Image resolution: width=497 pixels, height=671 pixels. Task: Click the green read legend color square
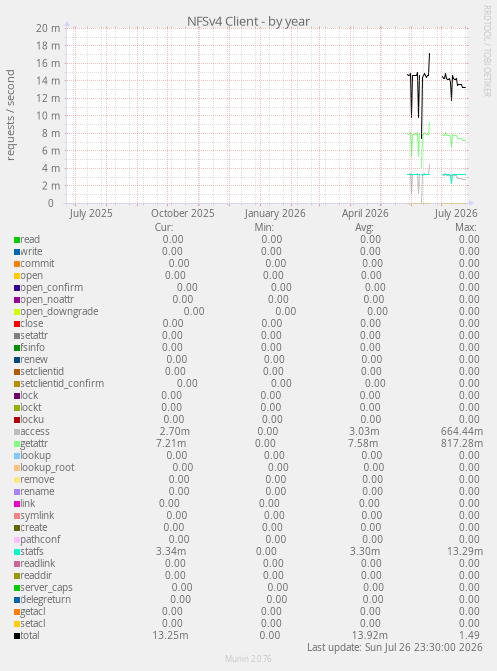tap(17, 240)
